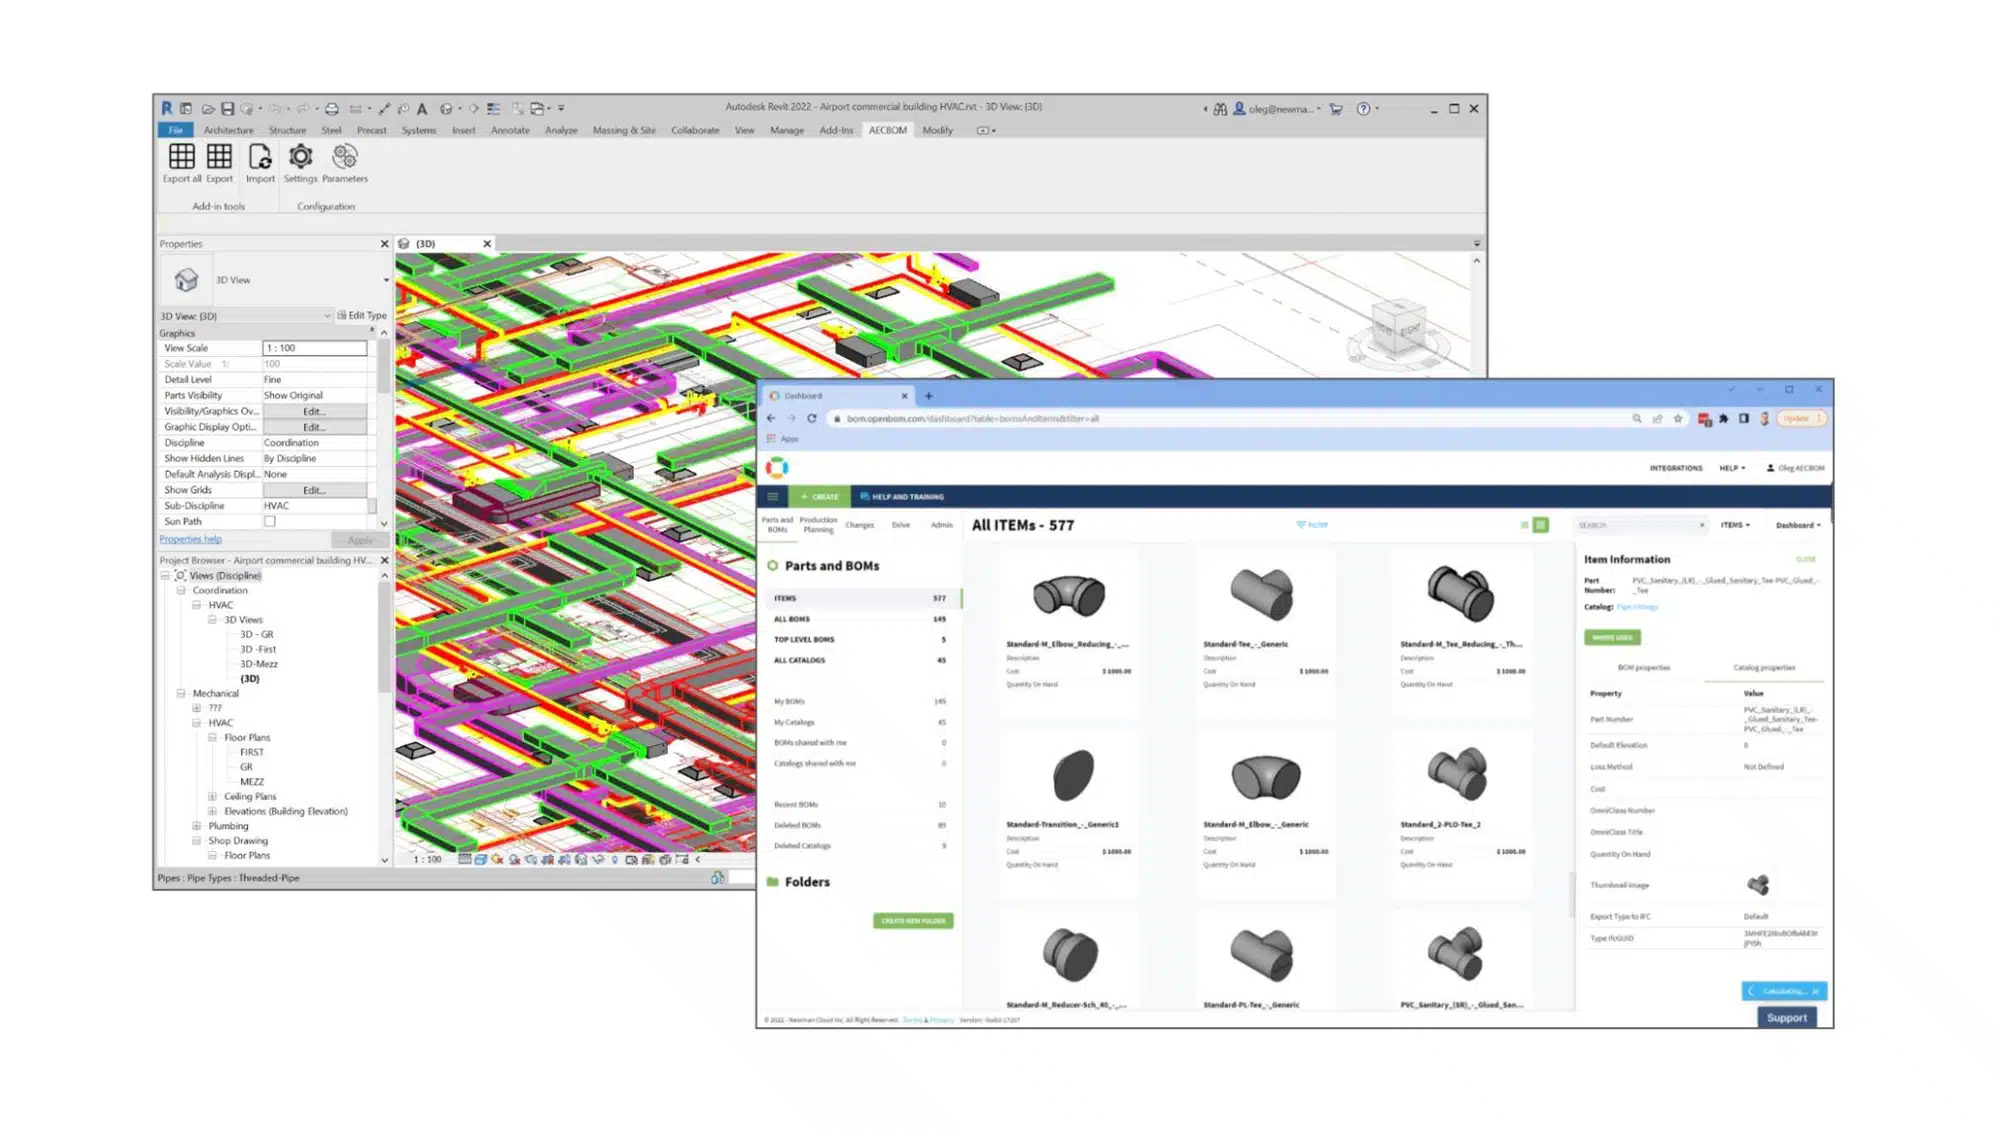The height and width of the screenshot is (1130, 1999).
Task: Click the browser address bar URL
Action: 972,419
